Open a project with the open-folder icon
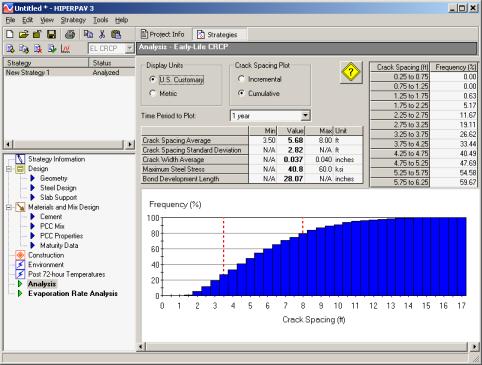The height and width of the screenshot is (365, 482). [23, 34]
